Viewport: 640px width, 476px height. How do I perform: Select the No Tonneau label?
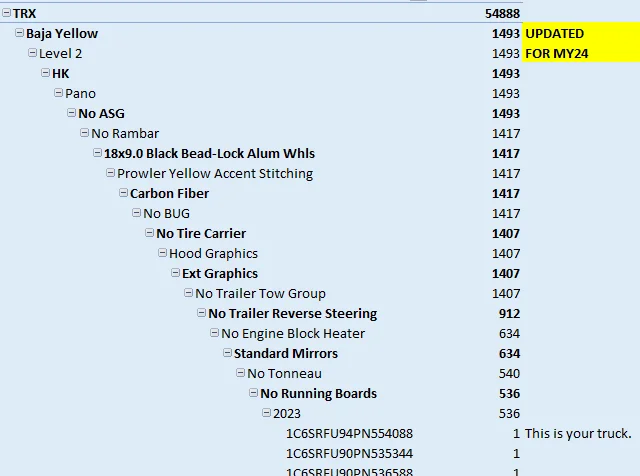(x=284, y=374)
